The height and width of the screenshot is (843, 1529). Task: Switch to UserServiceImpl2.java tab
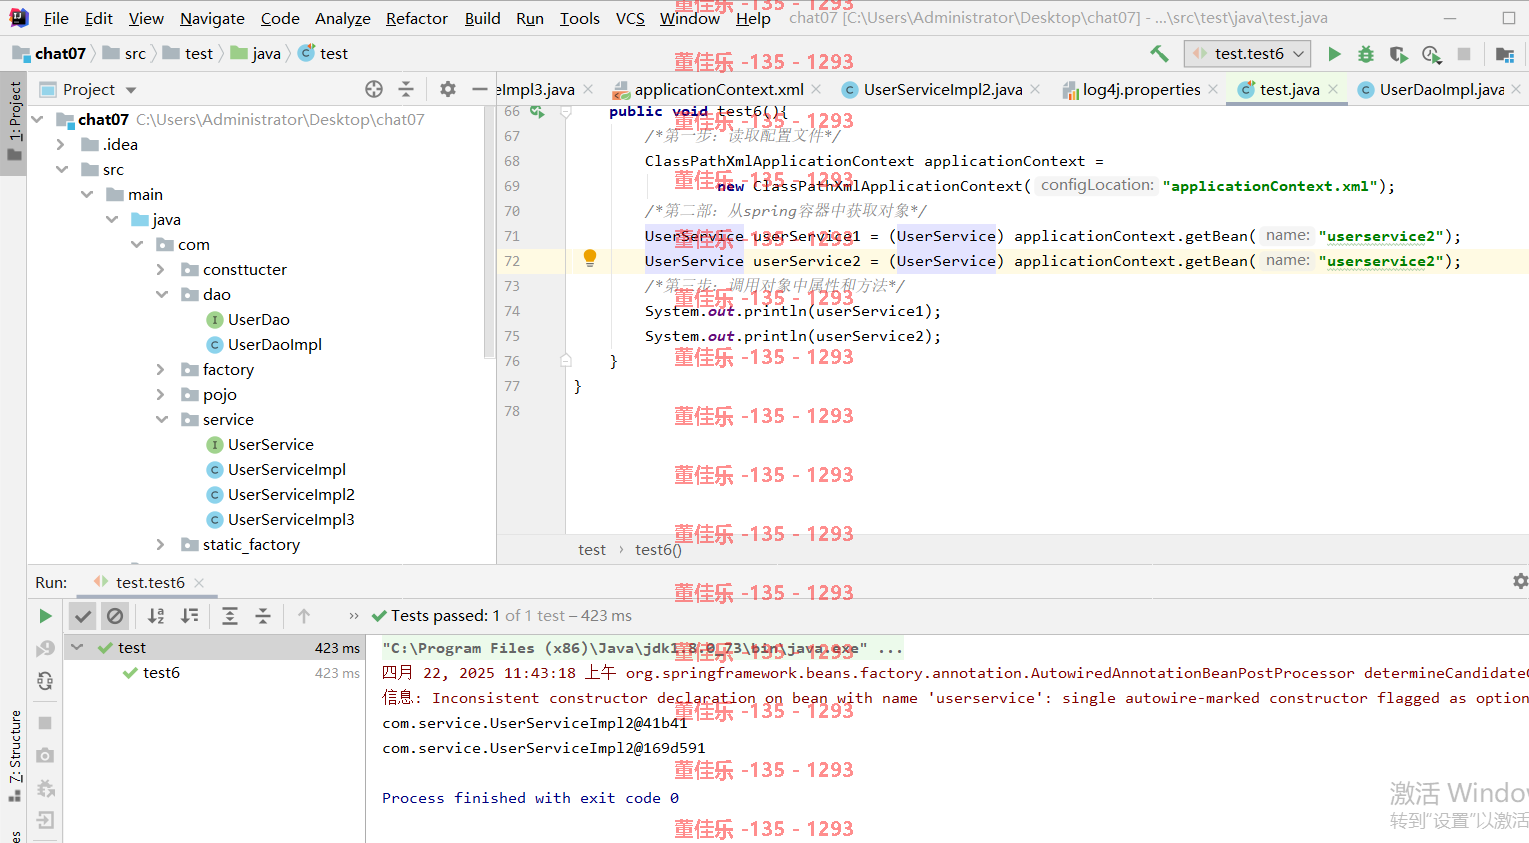point(943,89)
